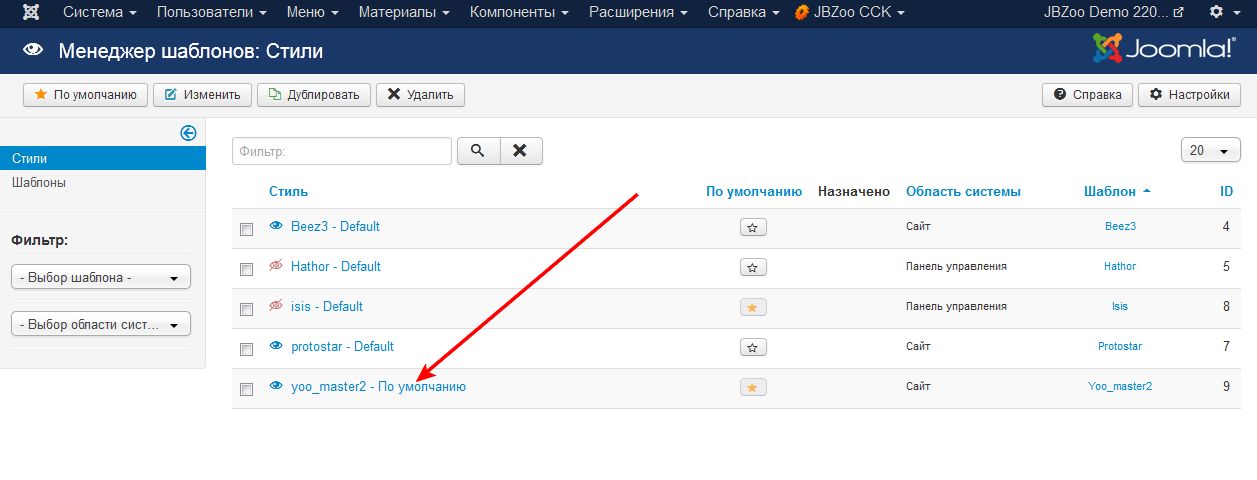Tick the checkbox for protostar - Default
Screen dimensions: 1257x480
tap(247, 350)
